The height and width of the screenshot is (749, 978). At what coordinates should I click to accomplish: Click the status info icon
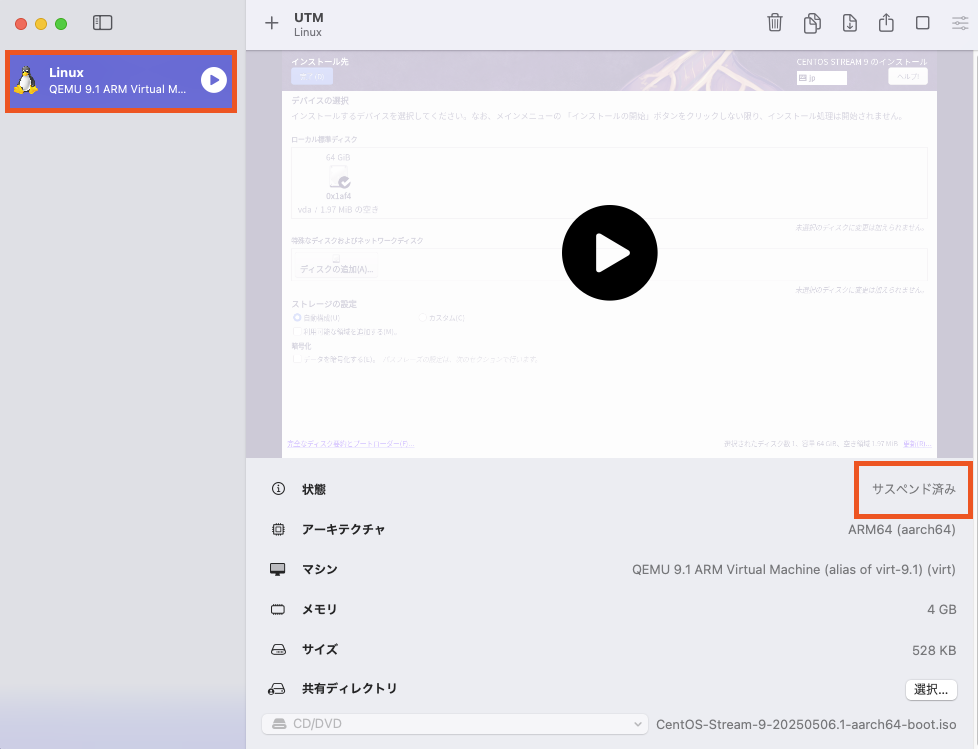coord(278,489)
